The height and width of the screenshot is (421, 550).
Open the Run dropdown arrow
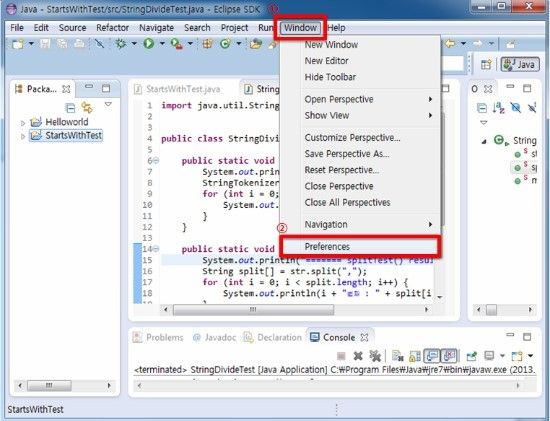tap(162, 44)
